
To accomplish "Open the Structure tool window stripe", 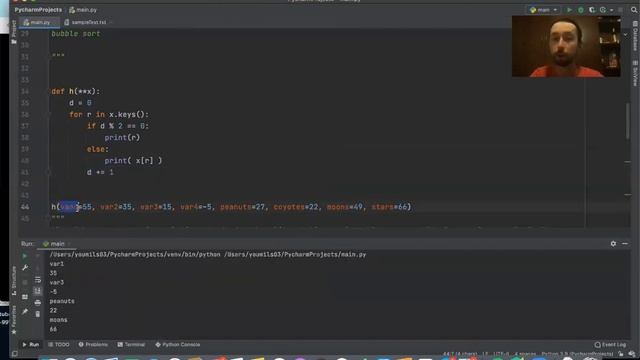I will [x=14, y=280].
